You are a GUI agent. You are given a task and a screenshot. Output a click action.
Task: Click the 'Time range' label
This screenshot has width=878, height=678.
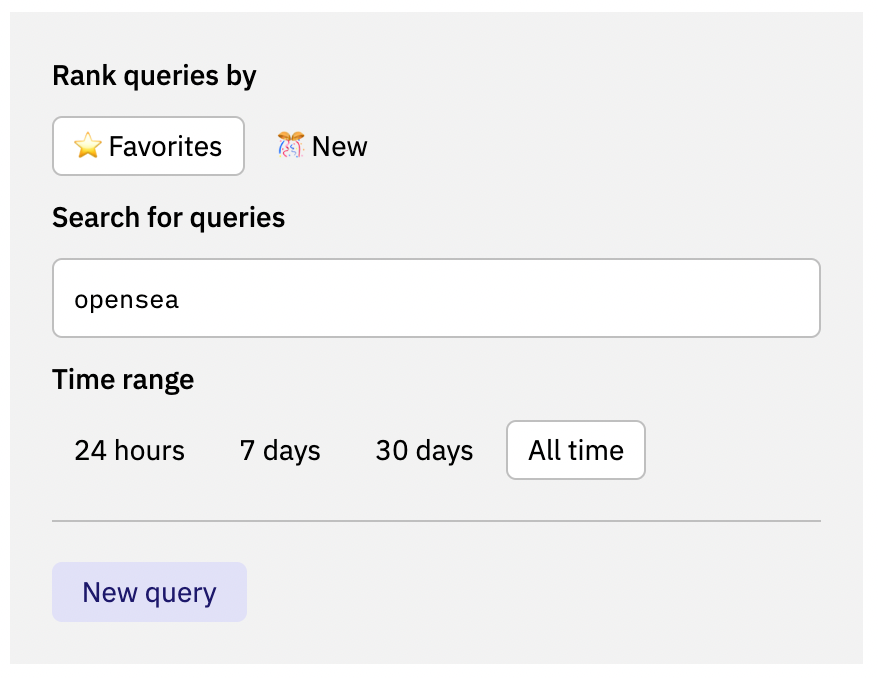click(x=123, y=380)
